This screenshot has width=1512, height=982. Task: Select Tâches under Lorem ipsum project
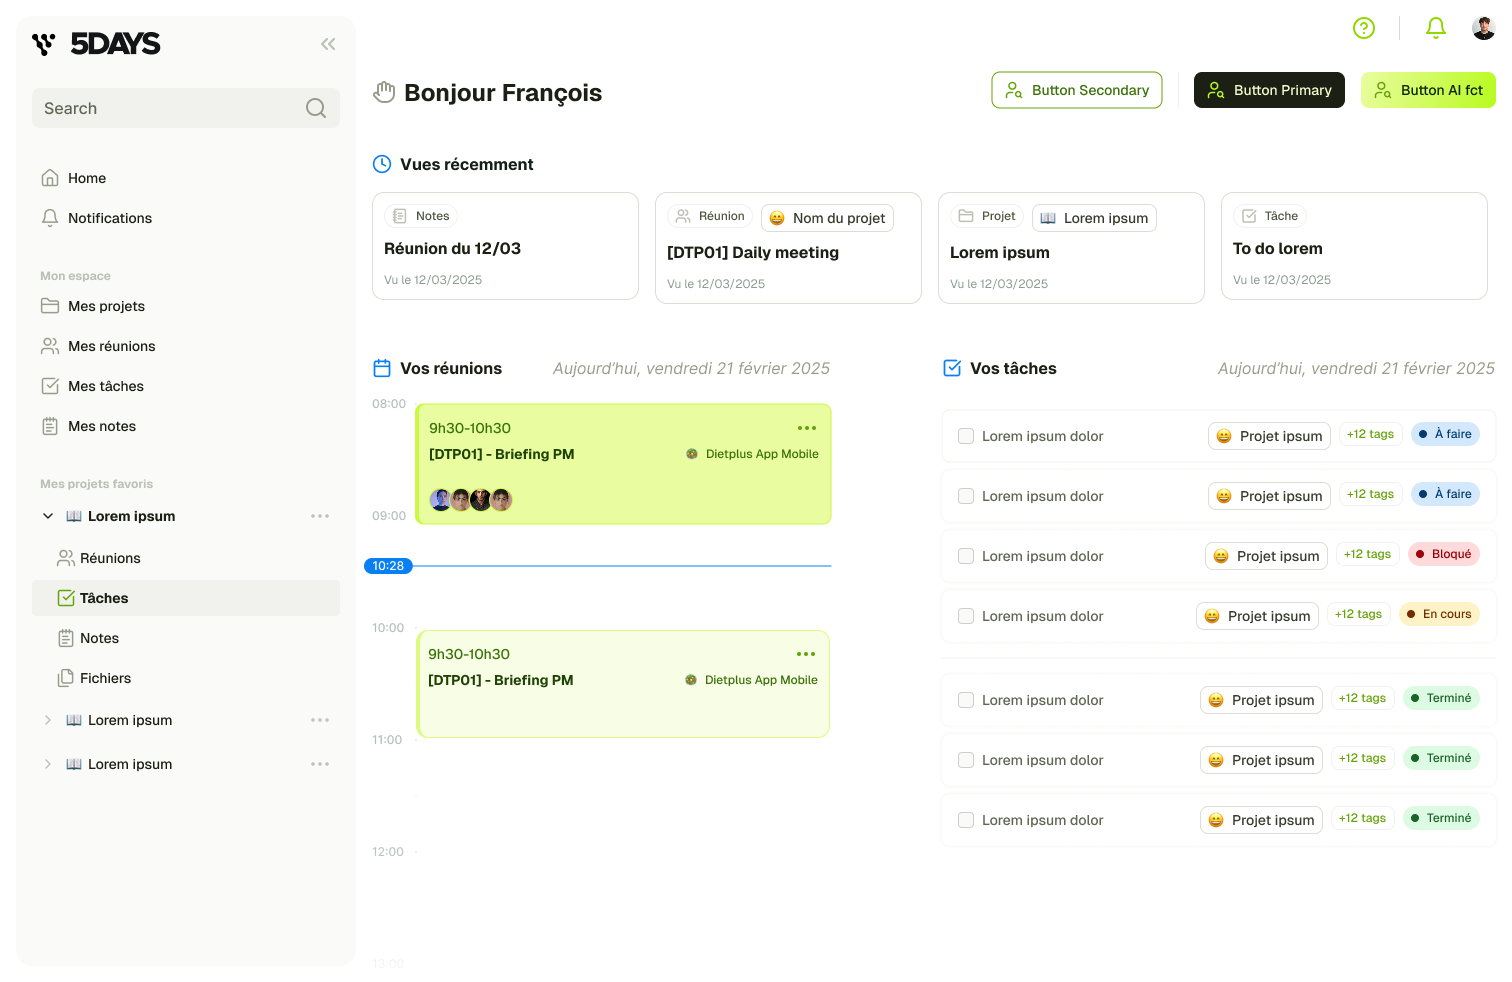click(186, 598)
